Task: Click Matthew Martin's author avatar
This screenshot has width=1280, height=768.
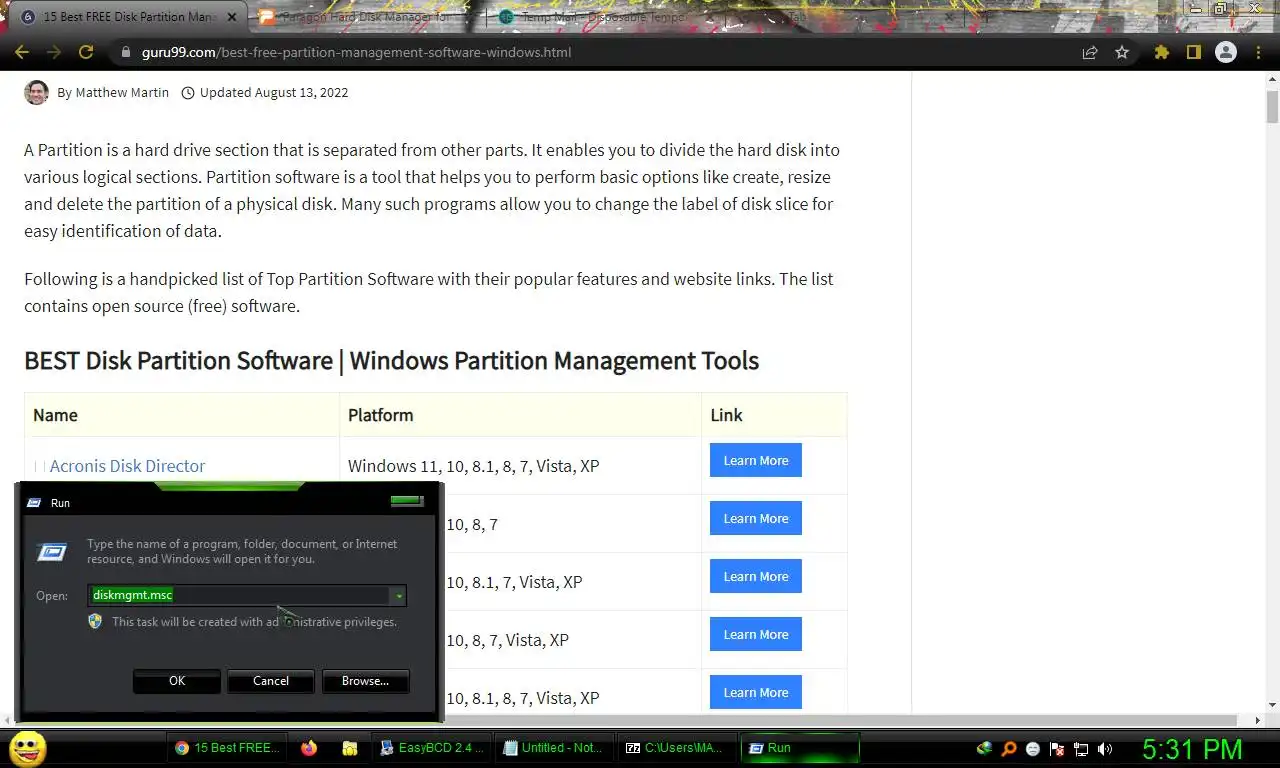Action: click(x=36, y=92)
